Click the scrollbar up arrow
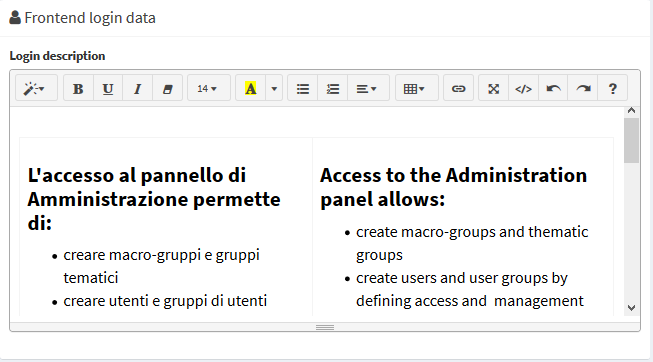Image resolution: width=653 pixels, height=362 pixels. click(631, 110)
